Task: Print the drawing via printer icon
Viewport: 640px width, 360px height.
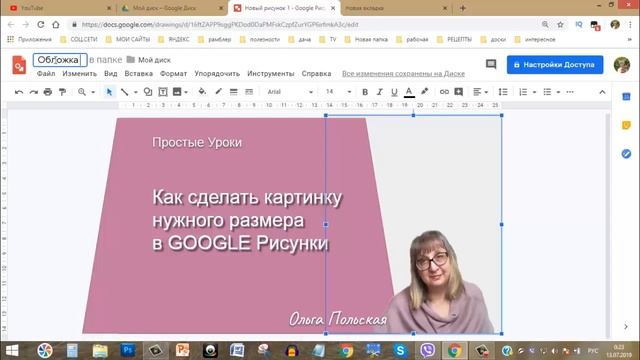Action: (x=48, y=92)
